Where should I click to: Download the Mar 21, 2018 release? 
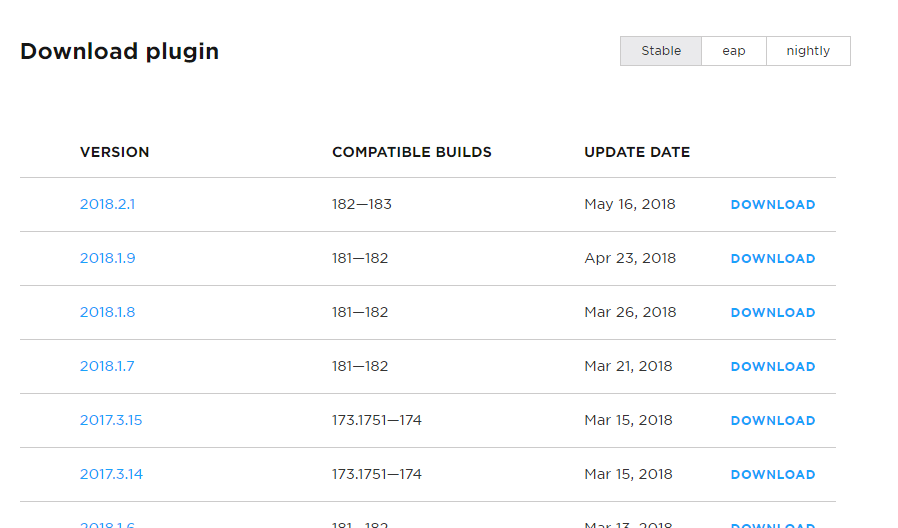click(773, 367)
